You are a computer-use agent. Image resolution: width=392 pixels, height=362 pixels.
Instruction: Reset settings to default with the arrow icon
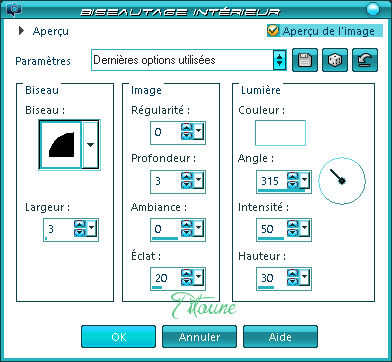[x=365, y=60]
